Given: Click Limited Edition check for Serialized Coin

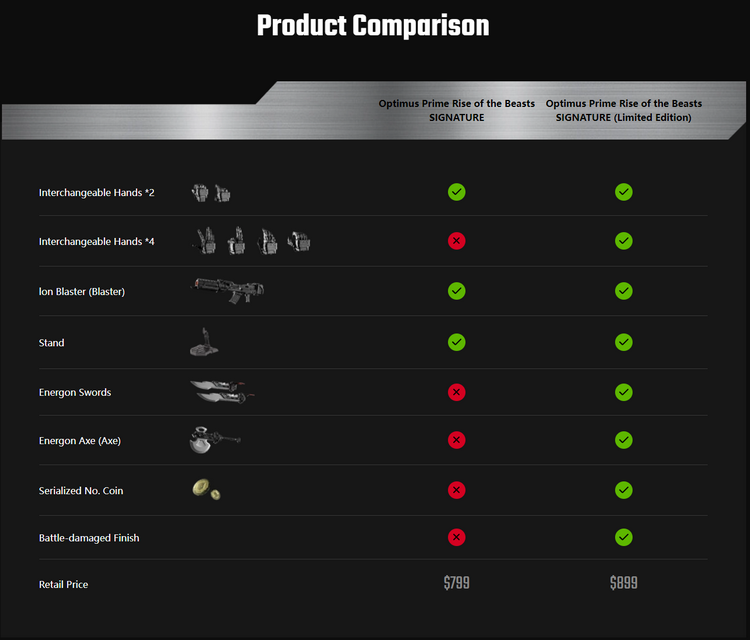Looking at the screenshot, I should click(624, 490).
